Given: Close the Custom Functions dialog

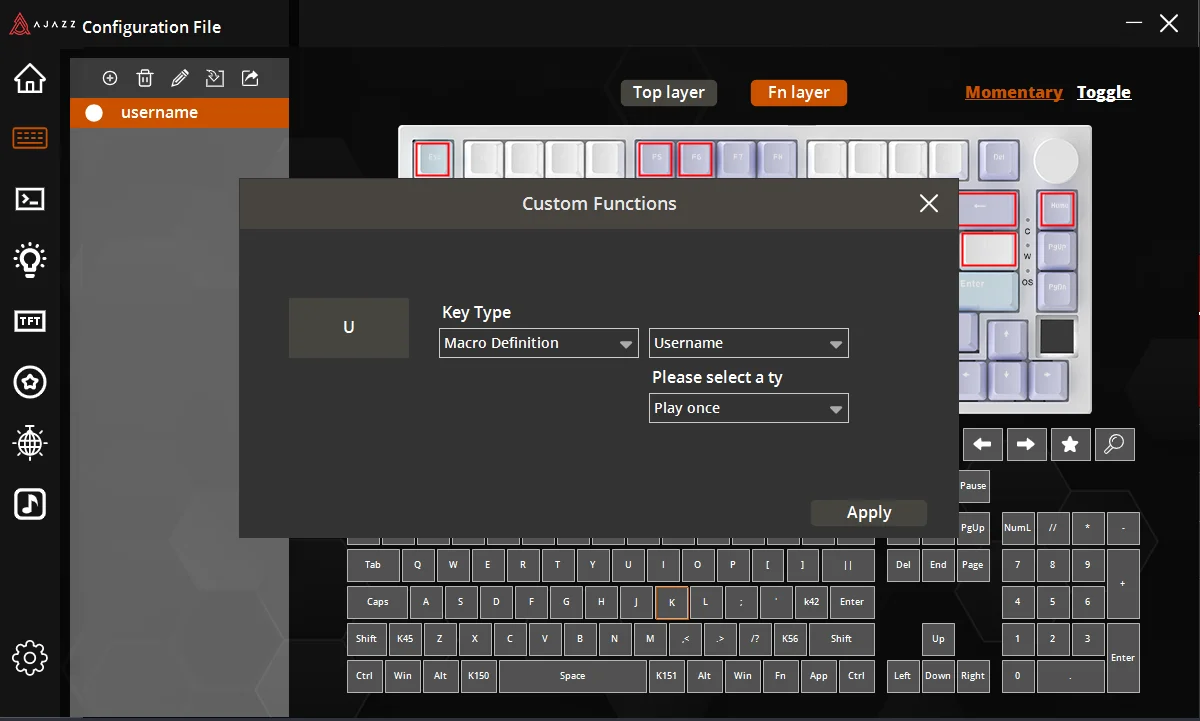Looking at the screenshot, I should pos(929,204).
